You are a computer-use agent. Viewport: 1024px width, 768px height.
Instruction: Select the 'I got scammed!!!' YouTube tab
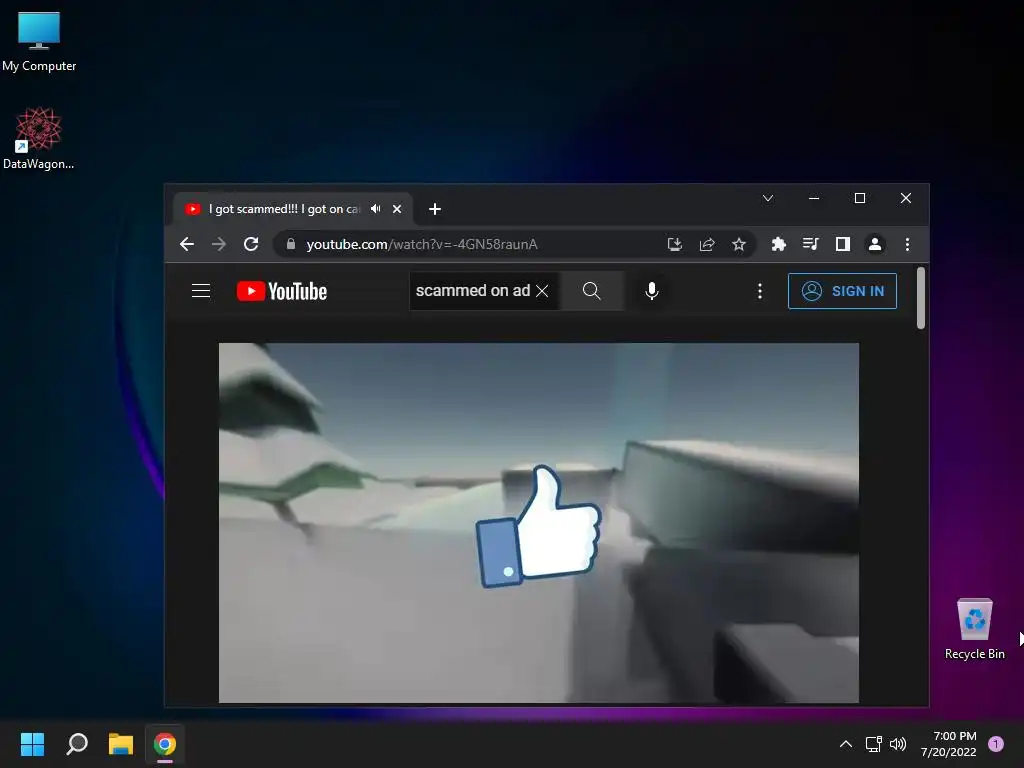point(293,209)
